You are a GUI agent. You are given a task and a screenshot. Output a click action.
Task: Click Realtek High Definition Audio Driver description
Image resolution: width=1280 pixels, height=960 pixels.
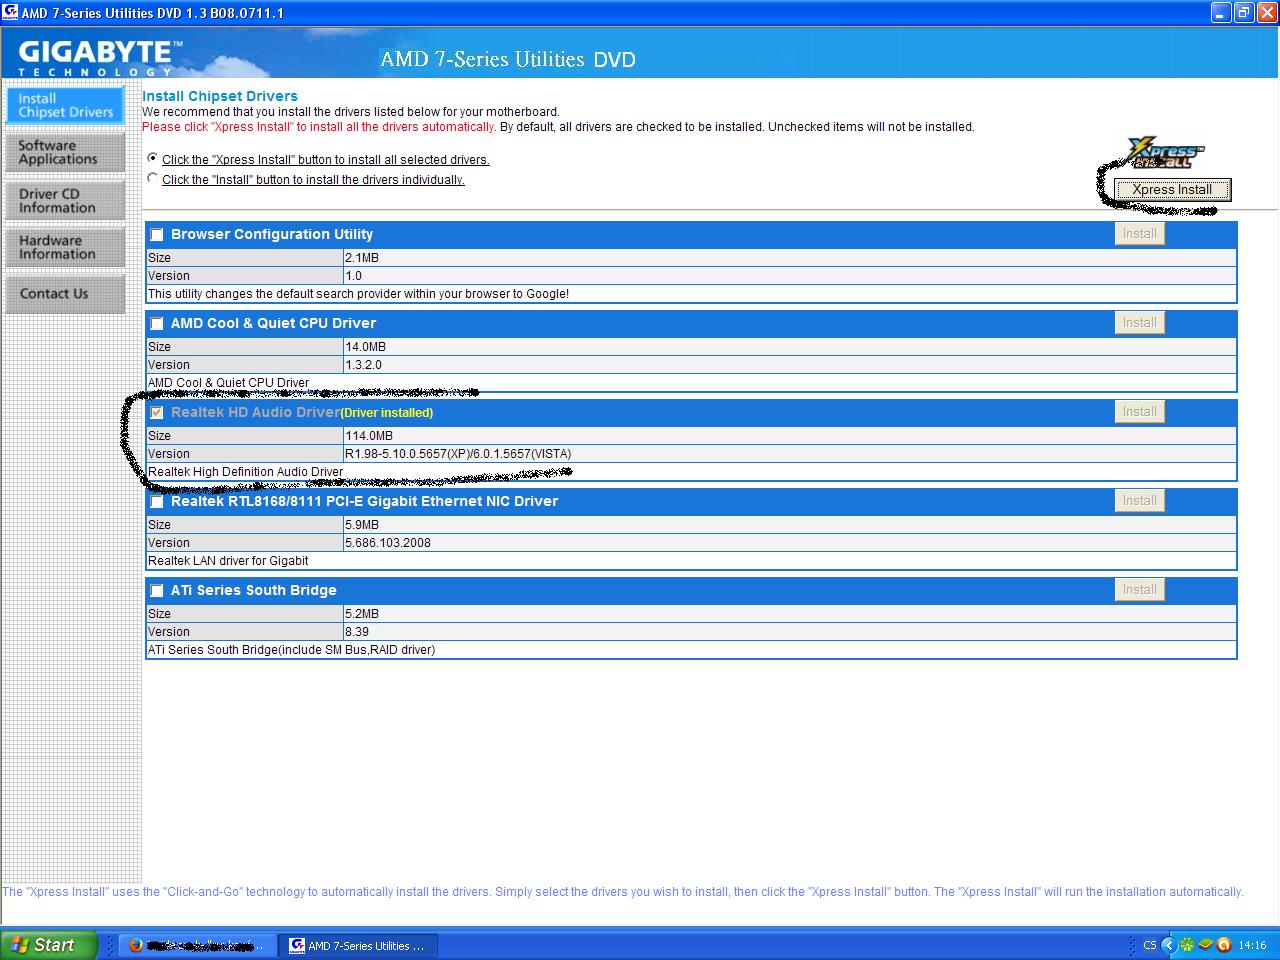[245, 472]
